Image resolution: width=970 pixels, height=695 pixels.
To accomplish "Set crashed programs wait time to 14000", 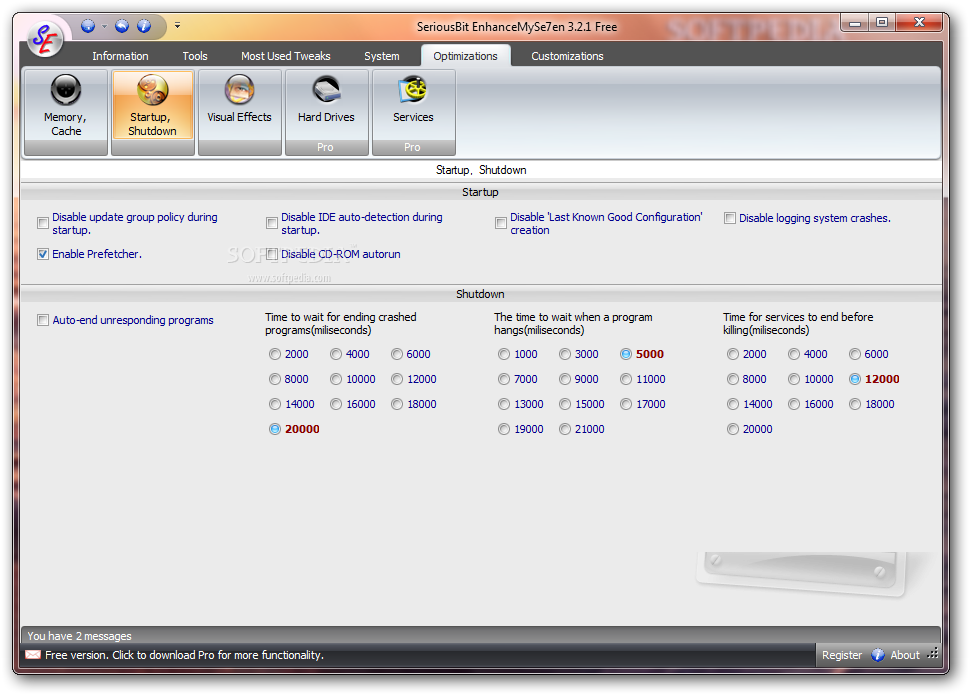I will (275, 404).
